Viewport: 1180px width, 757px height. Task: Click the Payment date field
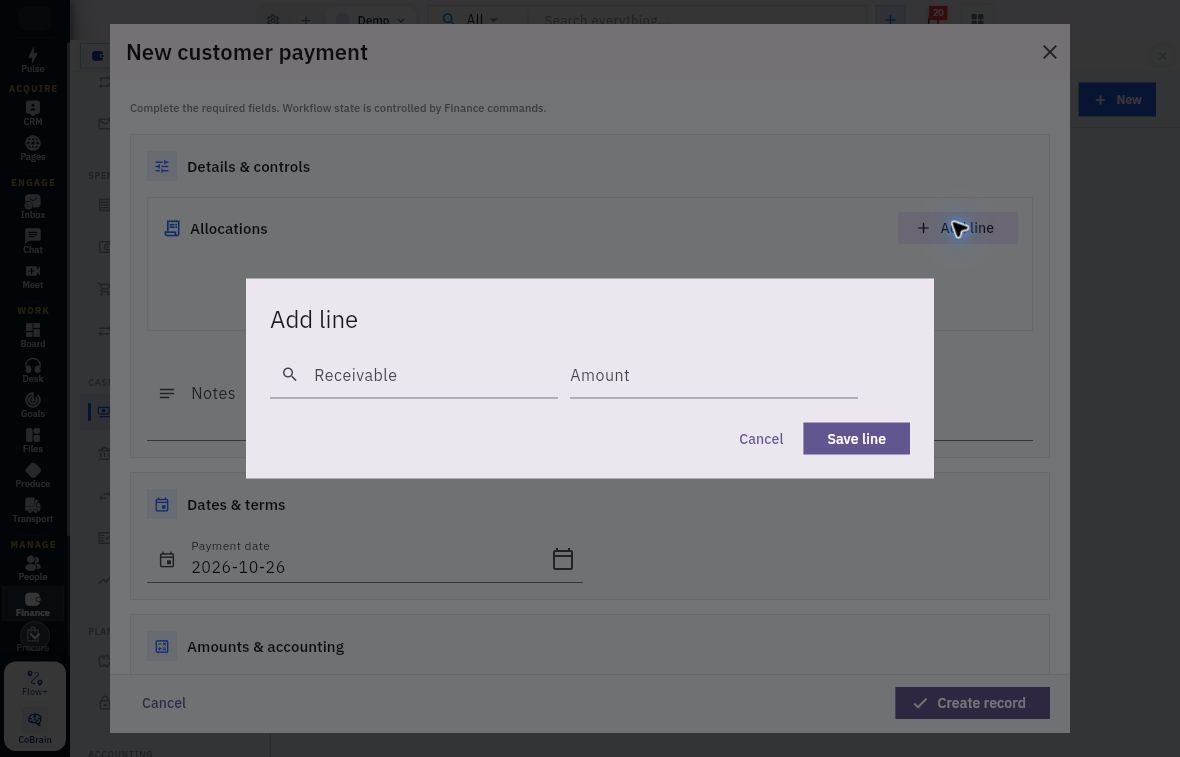[364, 560]
